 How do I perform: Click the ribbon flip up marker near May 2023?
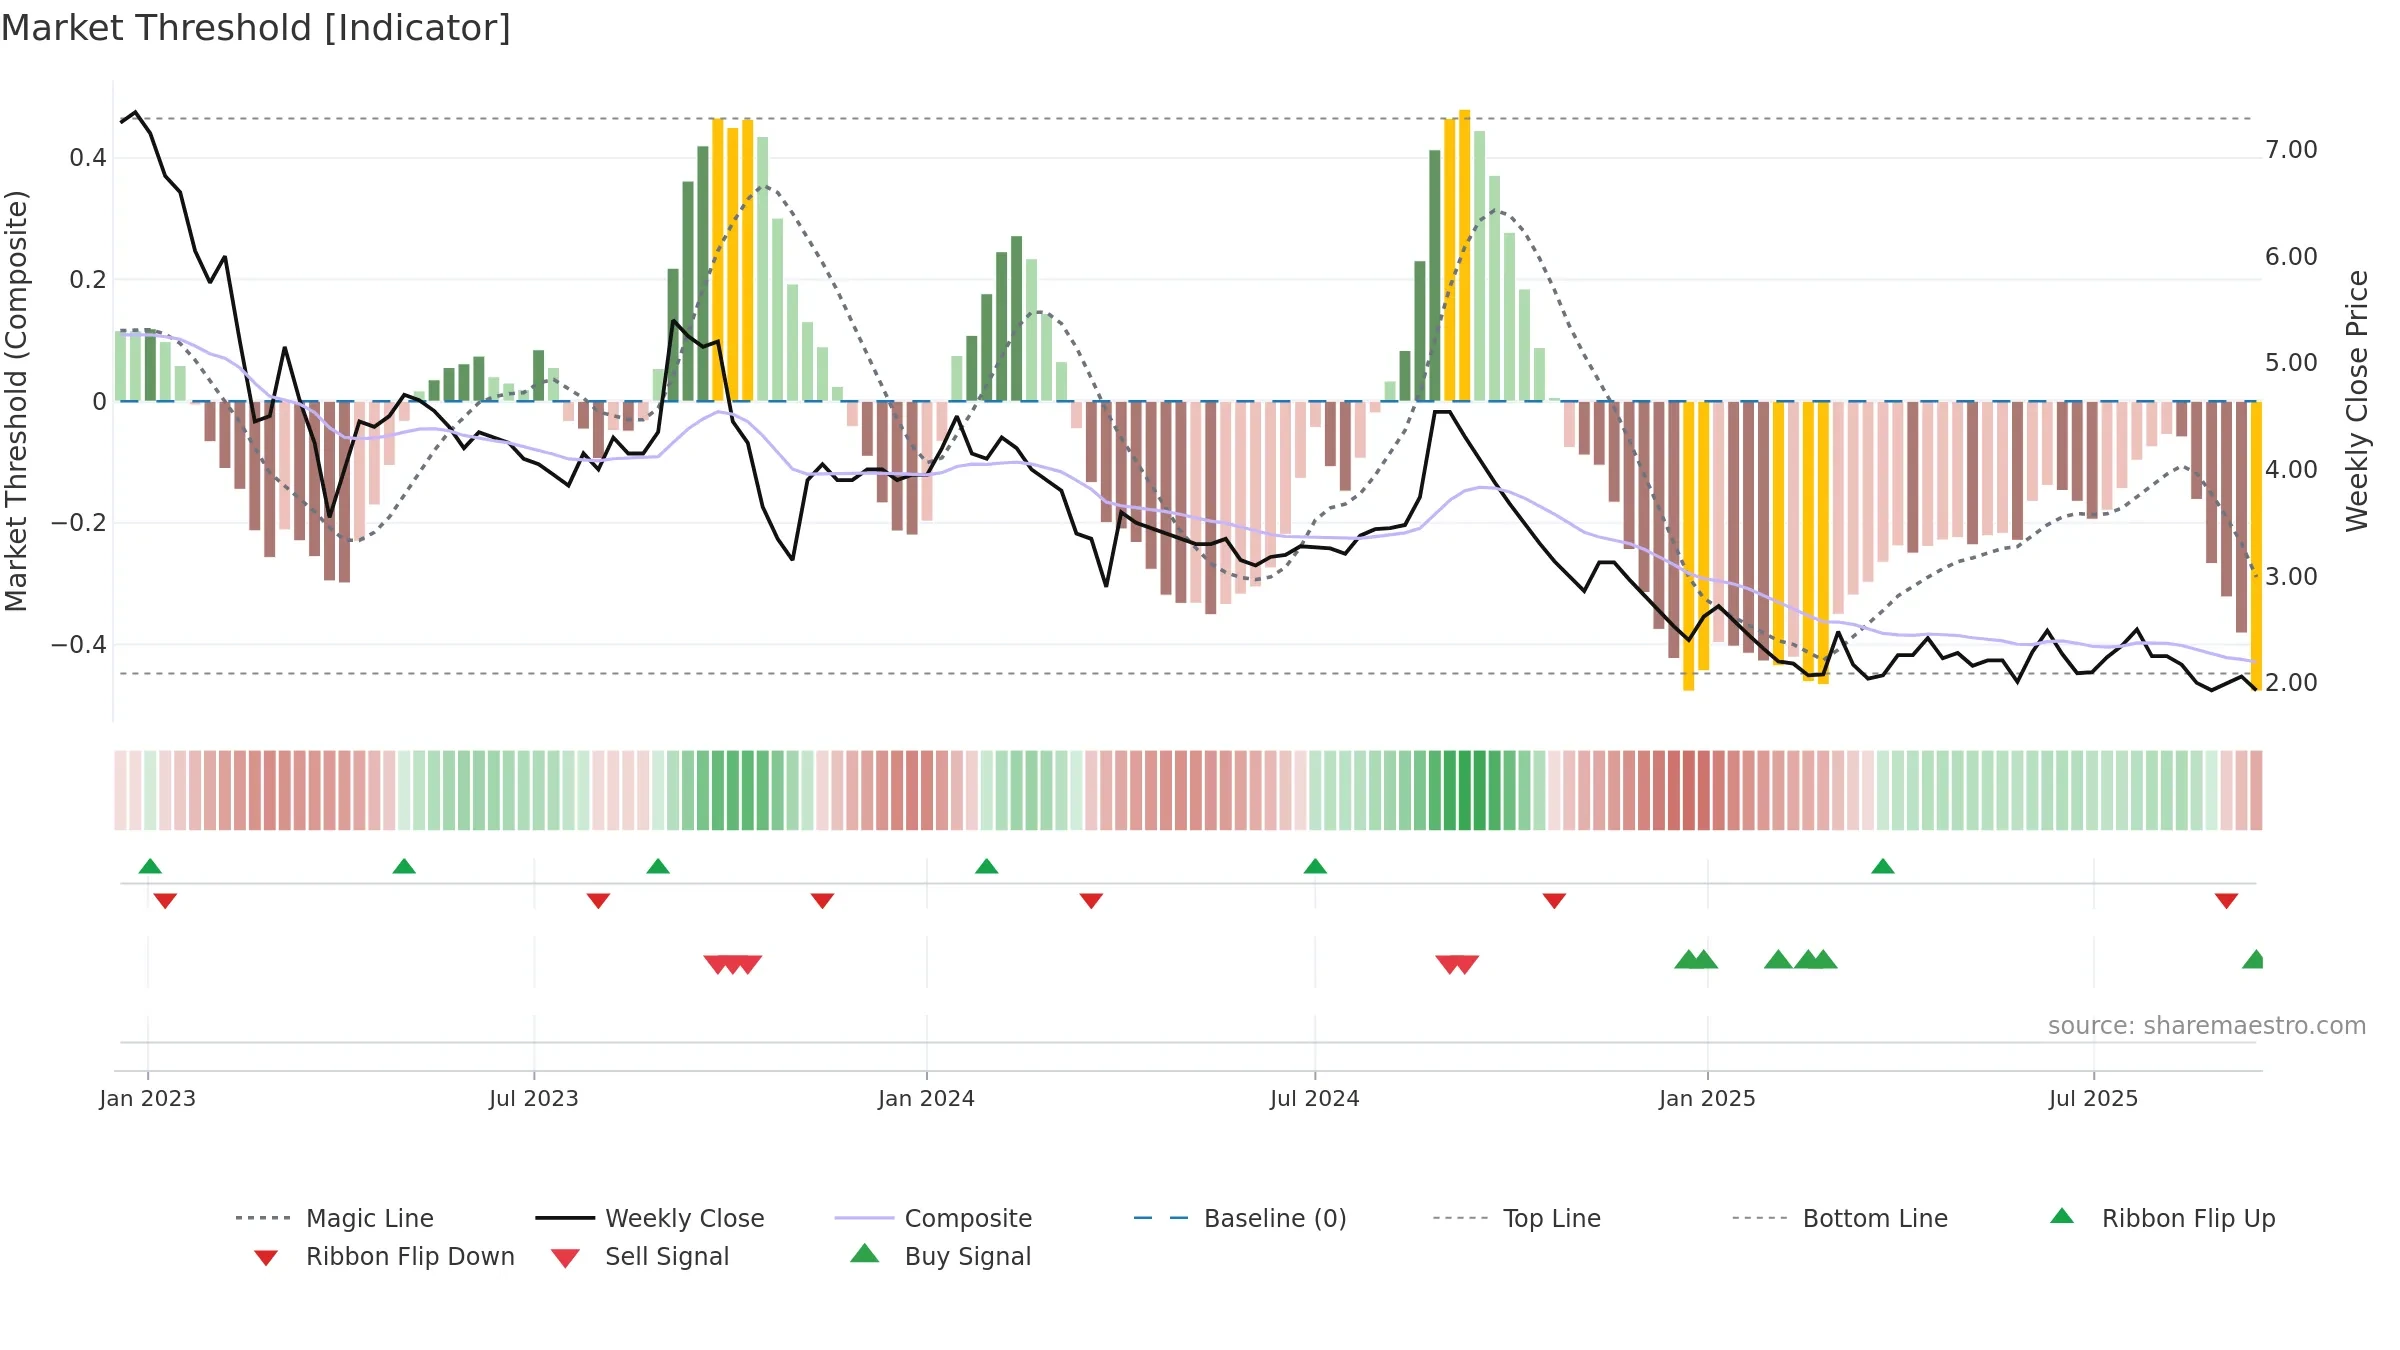(x=404, y=866)
